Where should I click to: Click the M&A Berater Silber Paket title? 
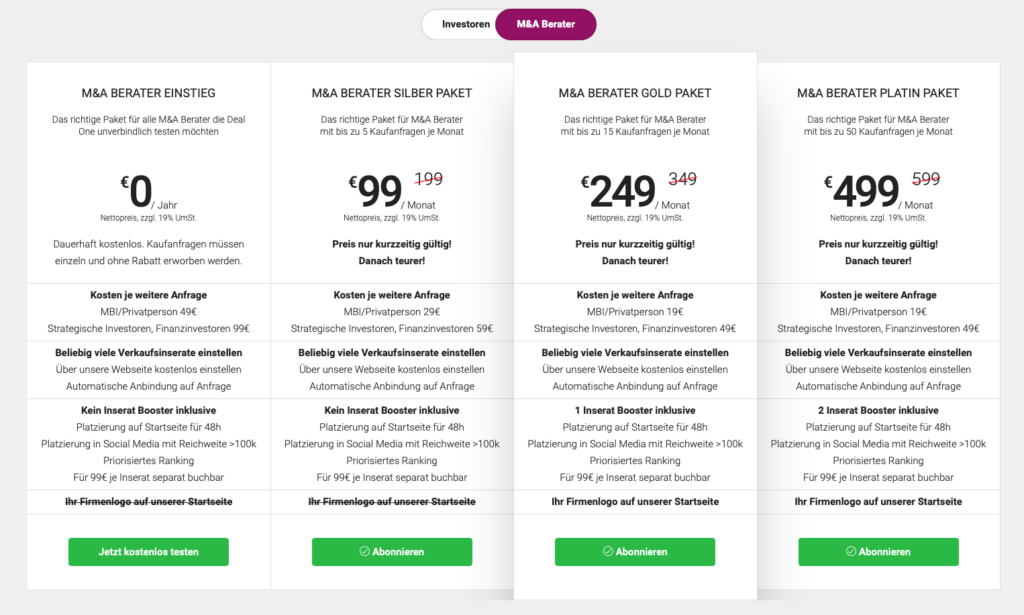point(392,93)
